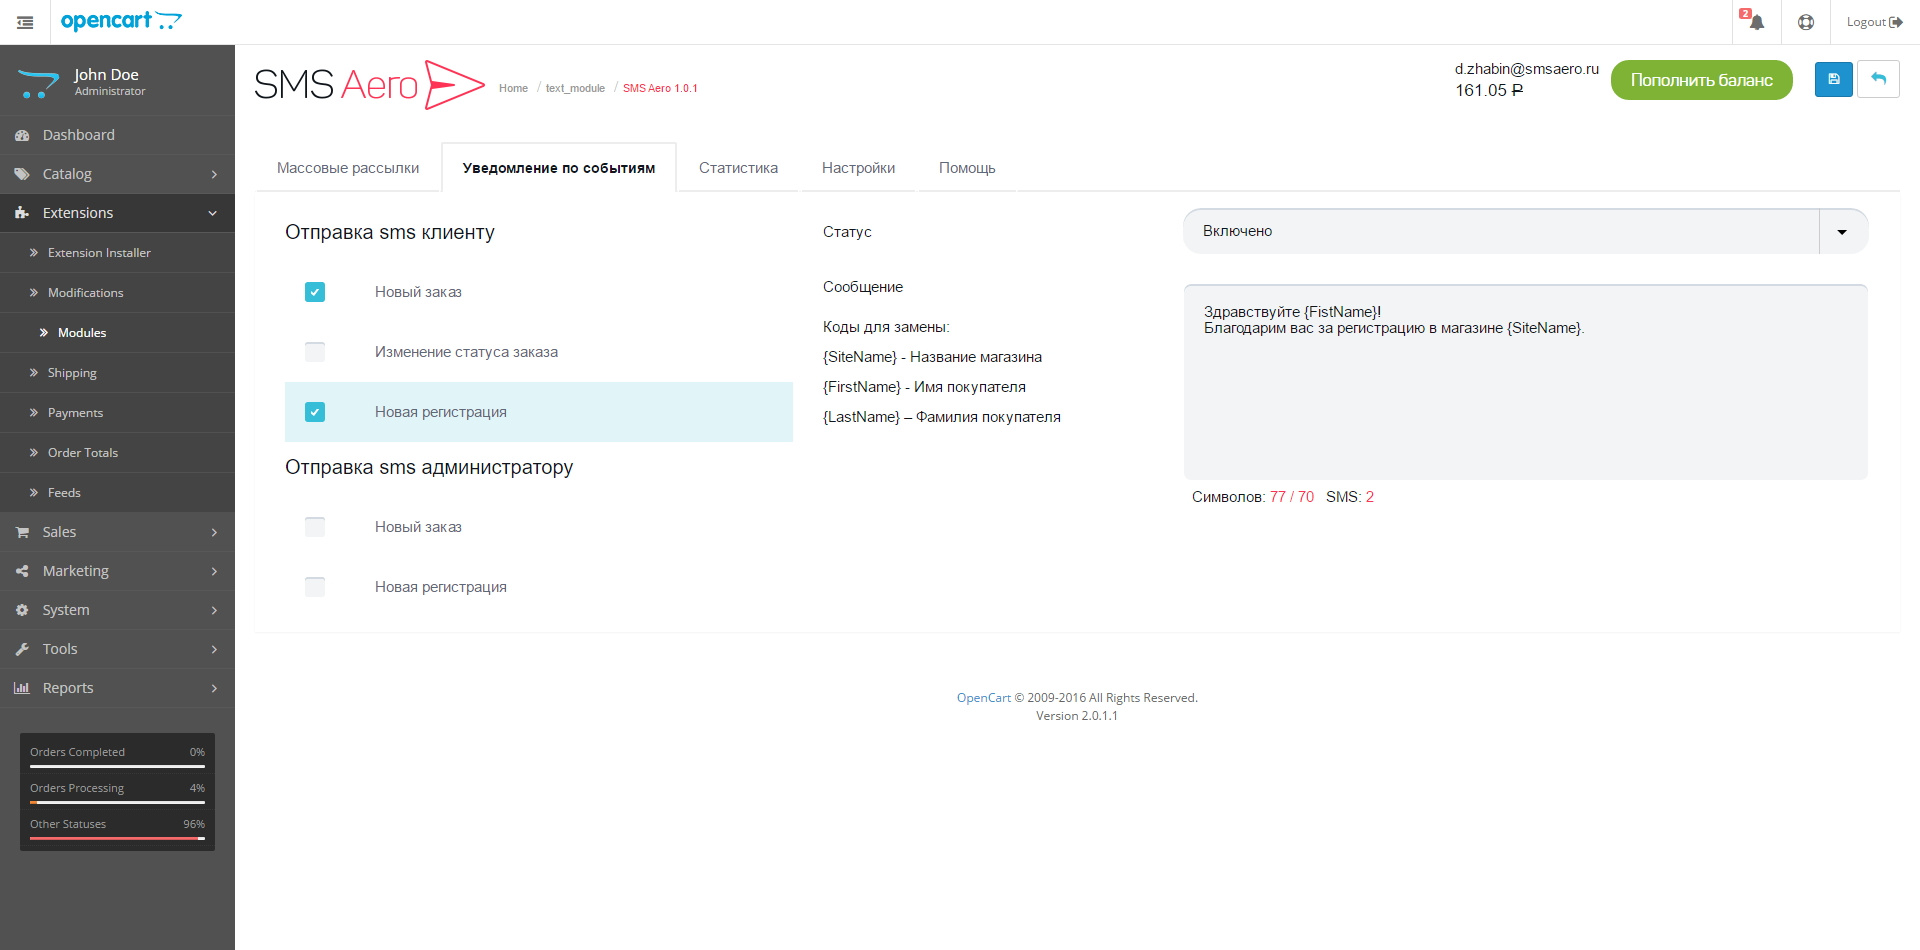Screen dimensions: 1920x950
Task: Check administrator Новая регистрация checkbox
Action: coord(315,587)
